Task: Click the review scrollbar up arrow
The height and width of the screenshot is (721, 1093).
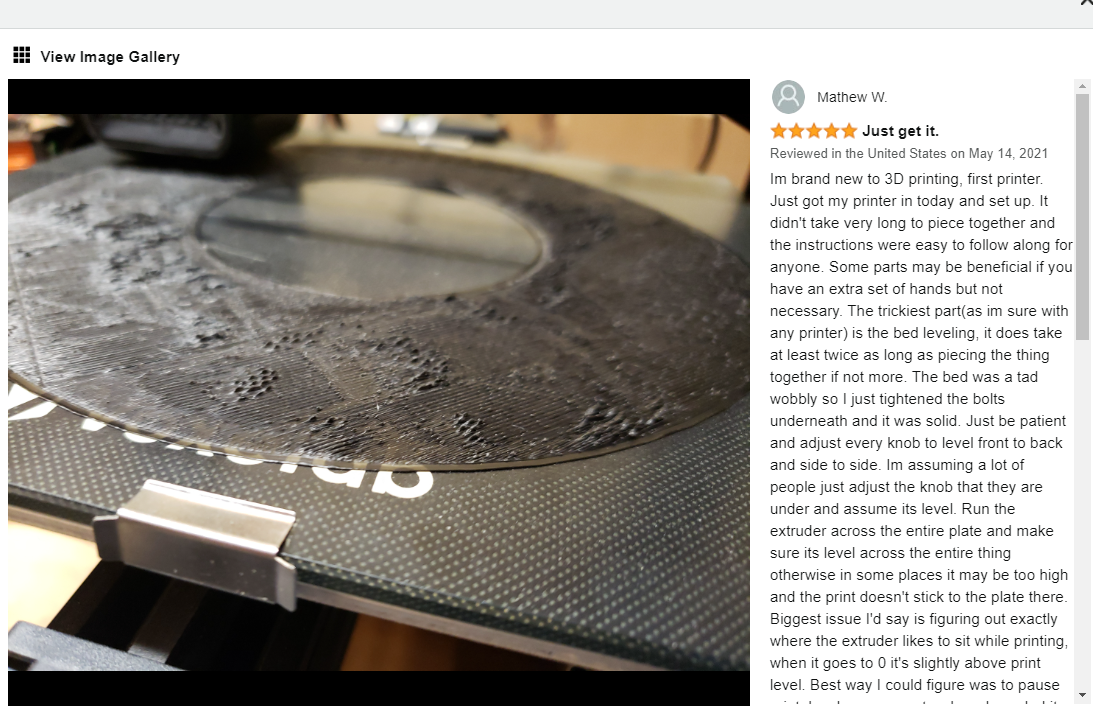Action: [x=1082, y=86]
